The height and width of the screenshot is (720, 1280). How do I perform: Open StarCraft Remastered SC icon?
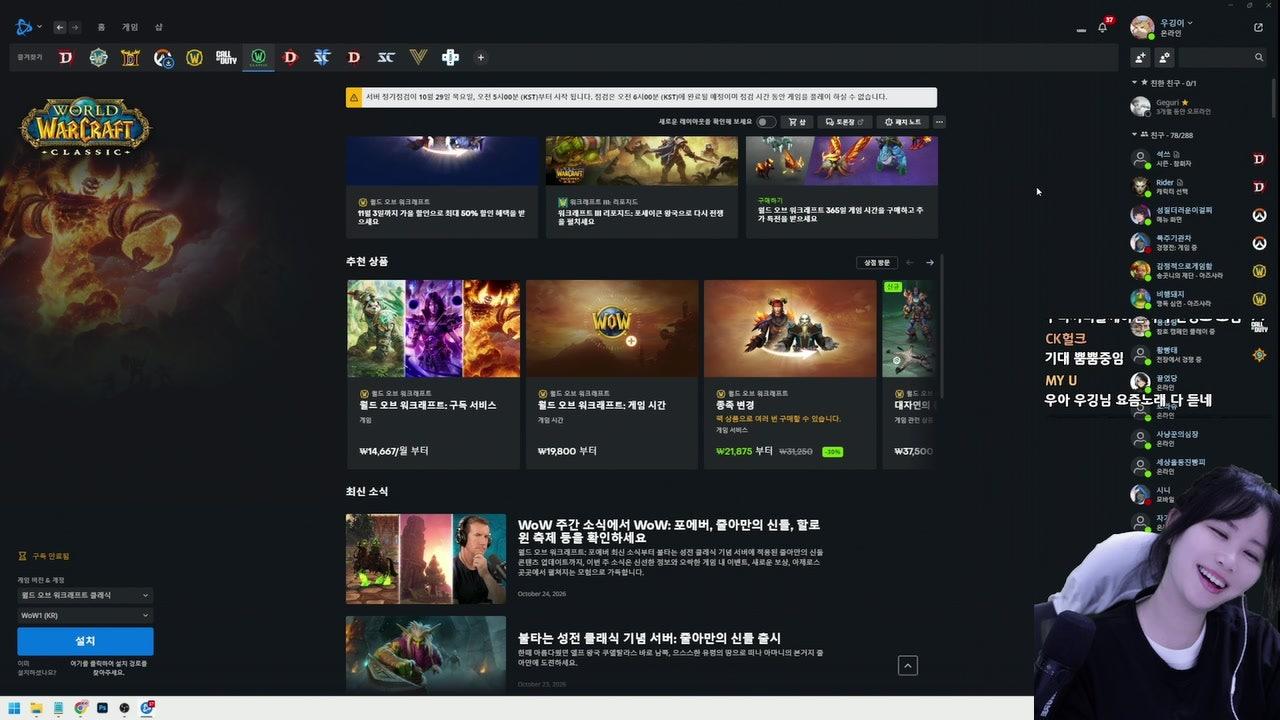tap(386, 57)
